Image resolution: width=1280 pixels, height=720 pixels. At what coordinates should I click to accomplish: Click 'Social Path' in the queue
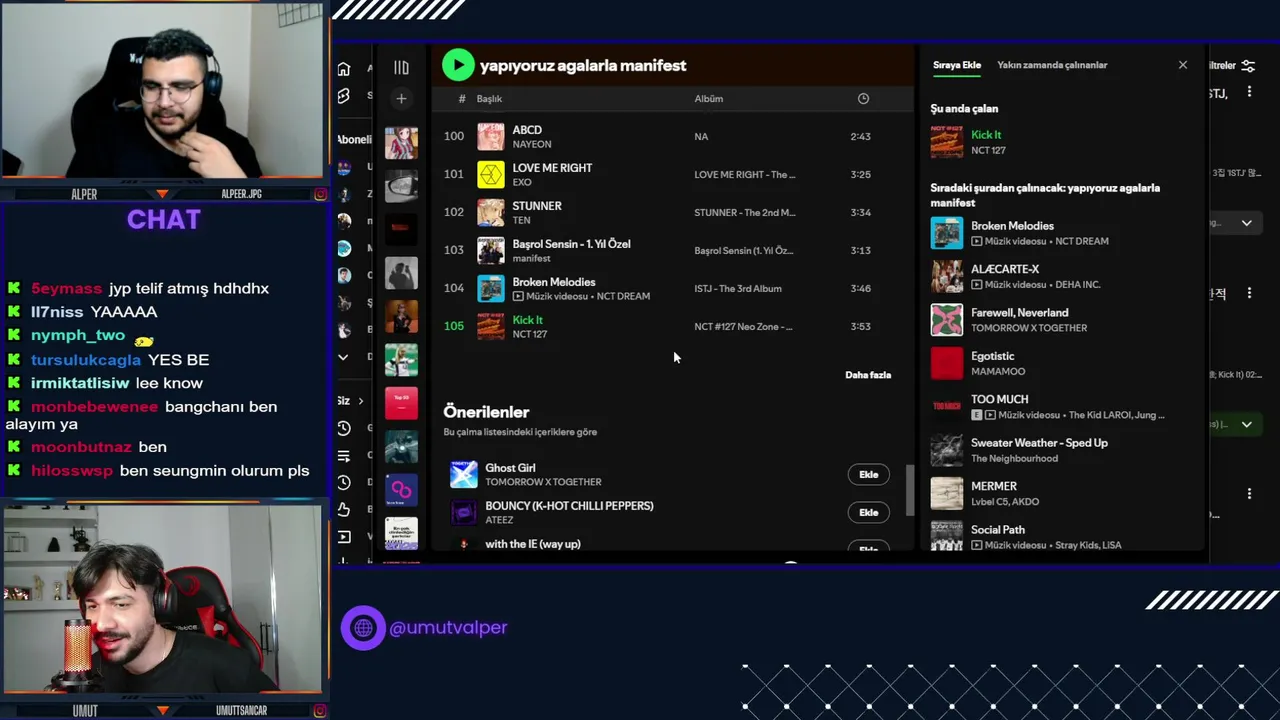pyautogui.click(x=998, y=530)
